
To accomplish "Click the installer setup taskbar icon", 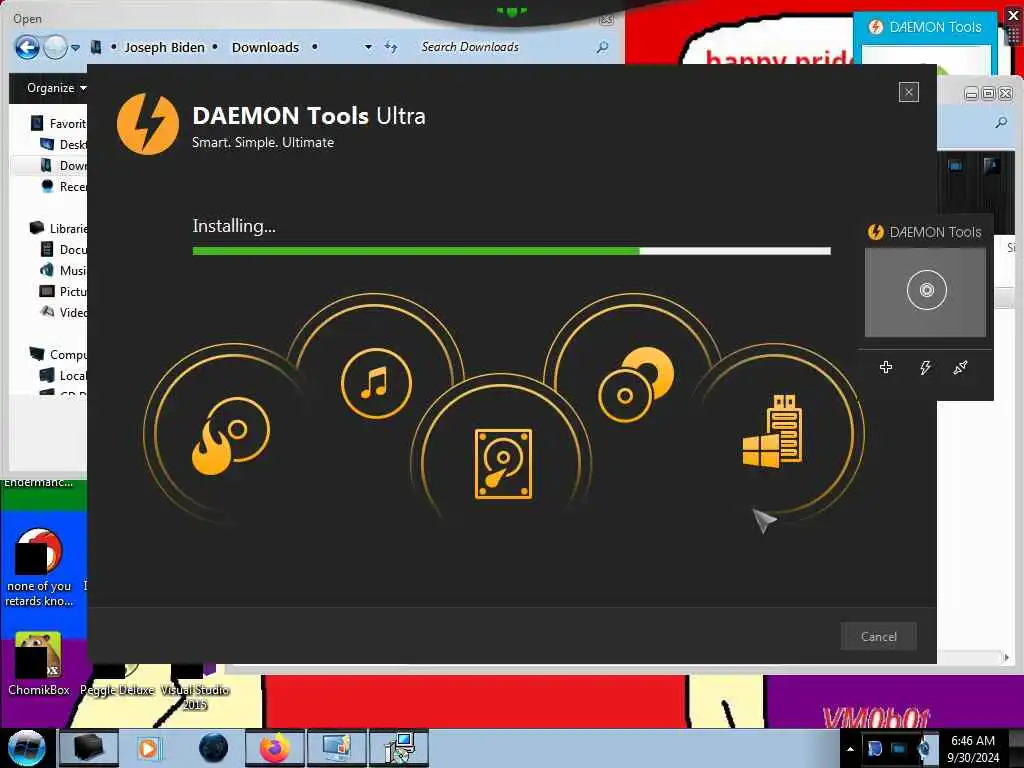I will [x=398, y=748].
